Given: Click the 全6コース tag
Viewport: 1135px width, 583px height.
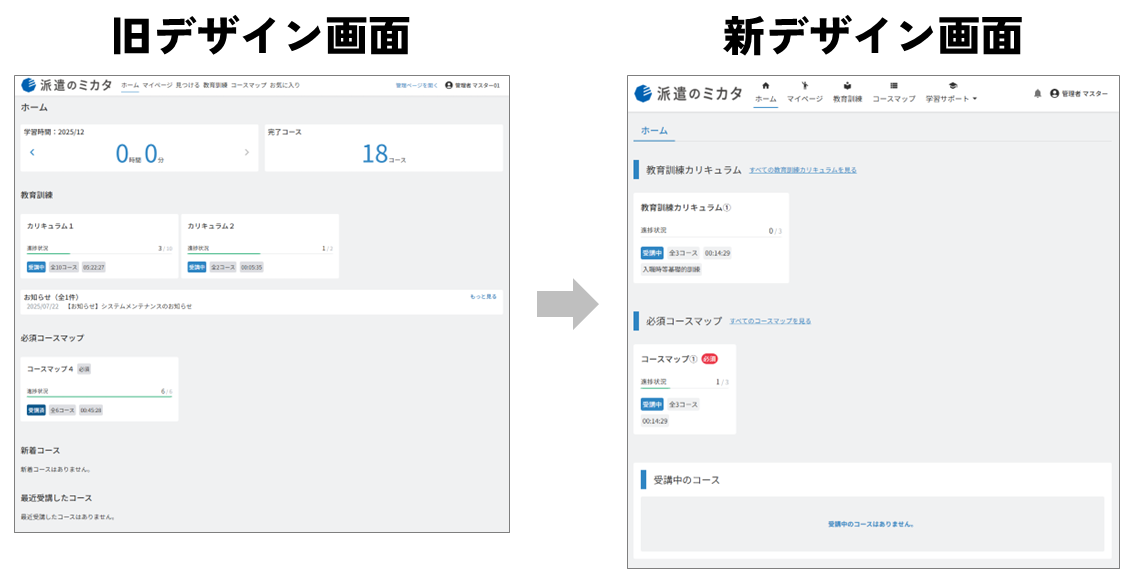Looking at the screenshot, I should (x=62, y=410).
